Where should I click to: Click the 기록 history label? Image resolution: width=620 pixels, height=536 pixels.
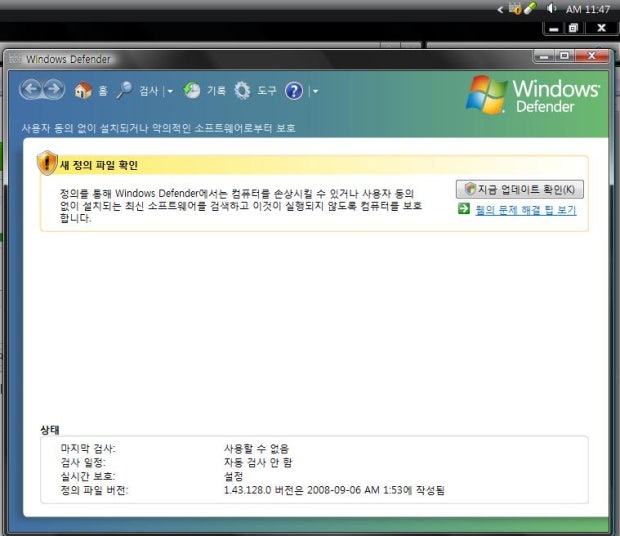216,91
